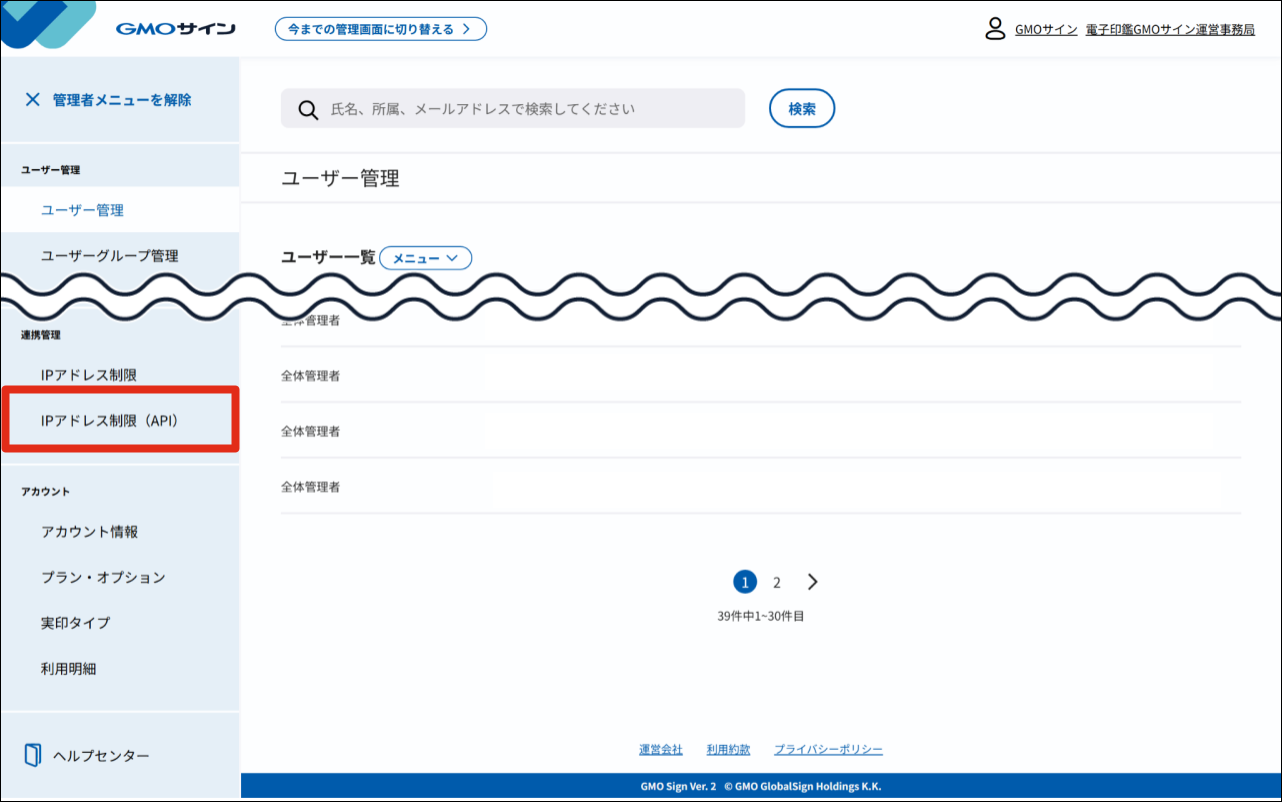Switch to the previous management screen

click(380, 29)
